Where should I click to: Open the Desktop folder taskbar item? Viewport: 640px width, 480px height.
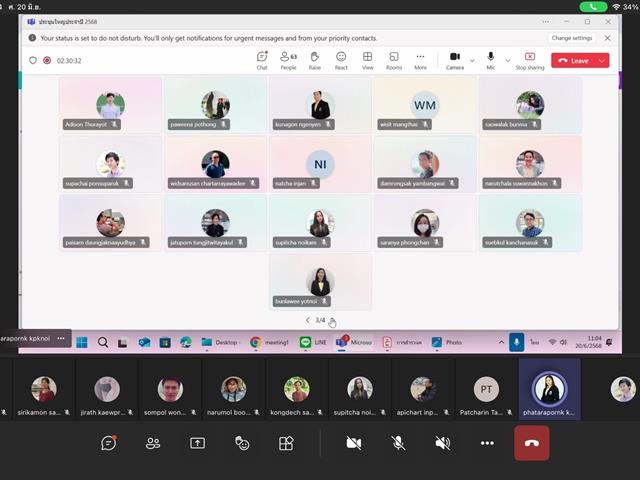coord(221,342)
